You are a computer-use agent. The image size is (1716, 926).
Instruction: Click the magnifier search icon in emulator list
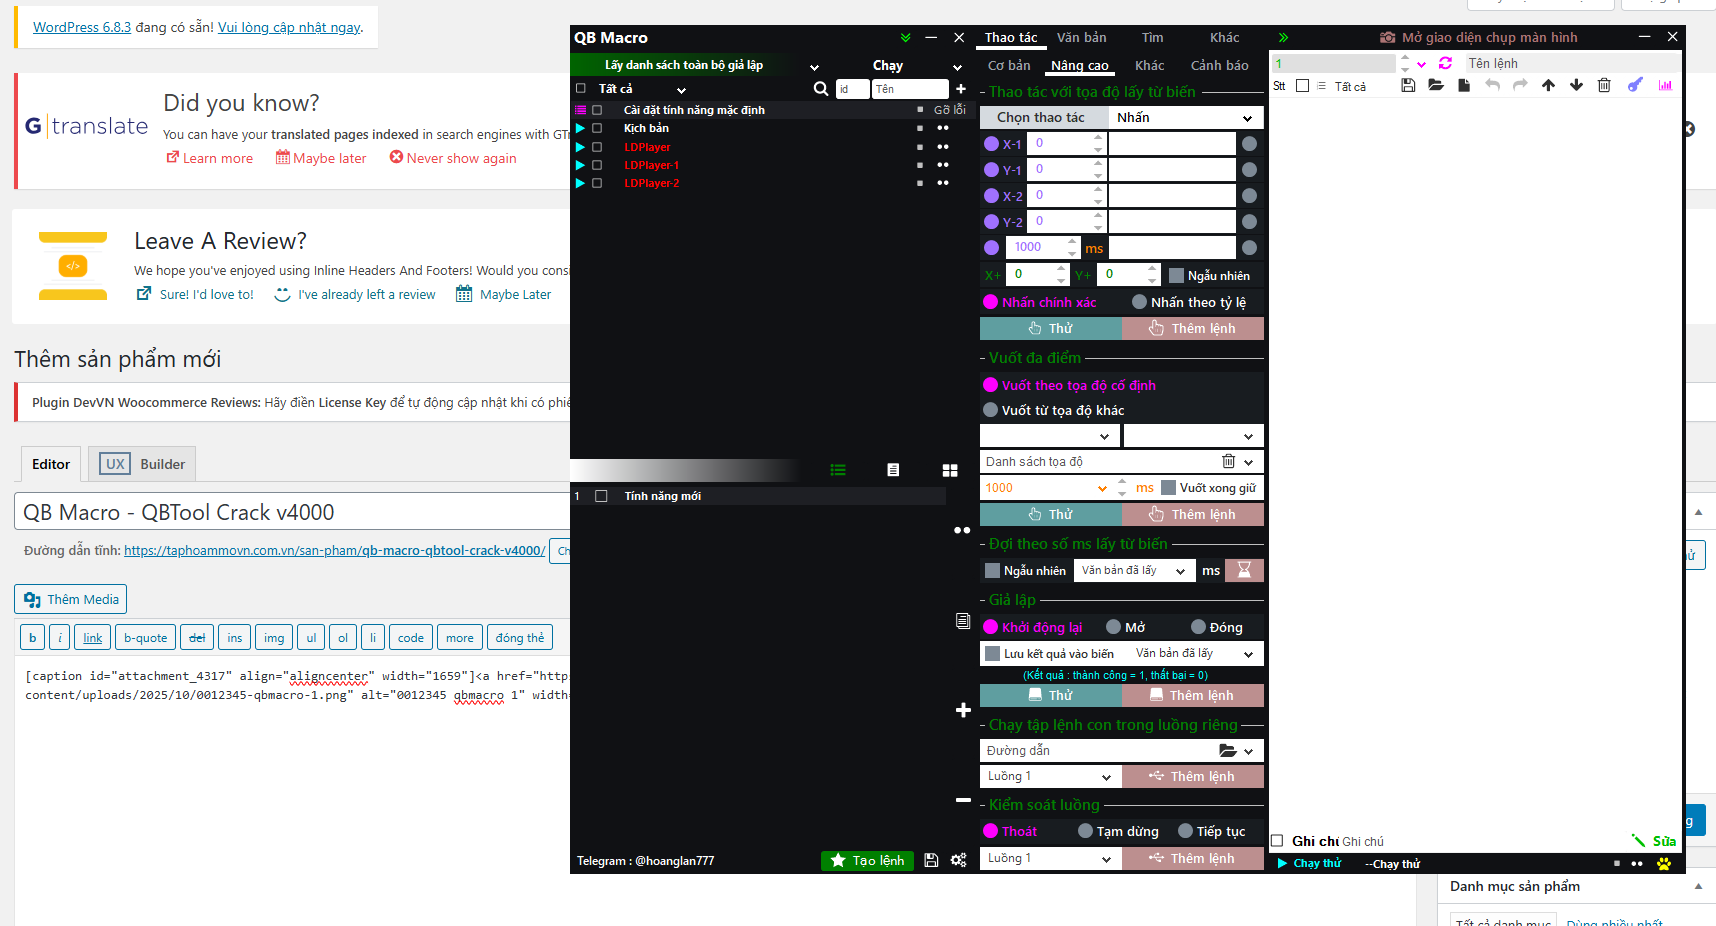pyautogui.click(x=821, y=89)
